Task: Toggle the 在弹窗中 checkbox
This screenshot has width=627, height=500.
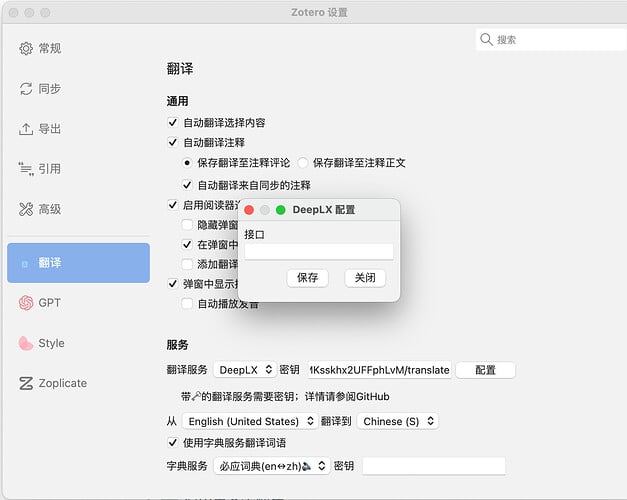Action: click(x=187, y=244)
